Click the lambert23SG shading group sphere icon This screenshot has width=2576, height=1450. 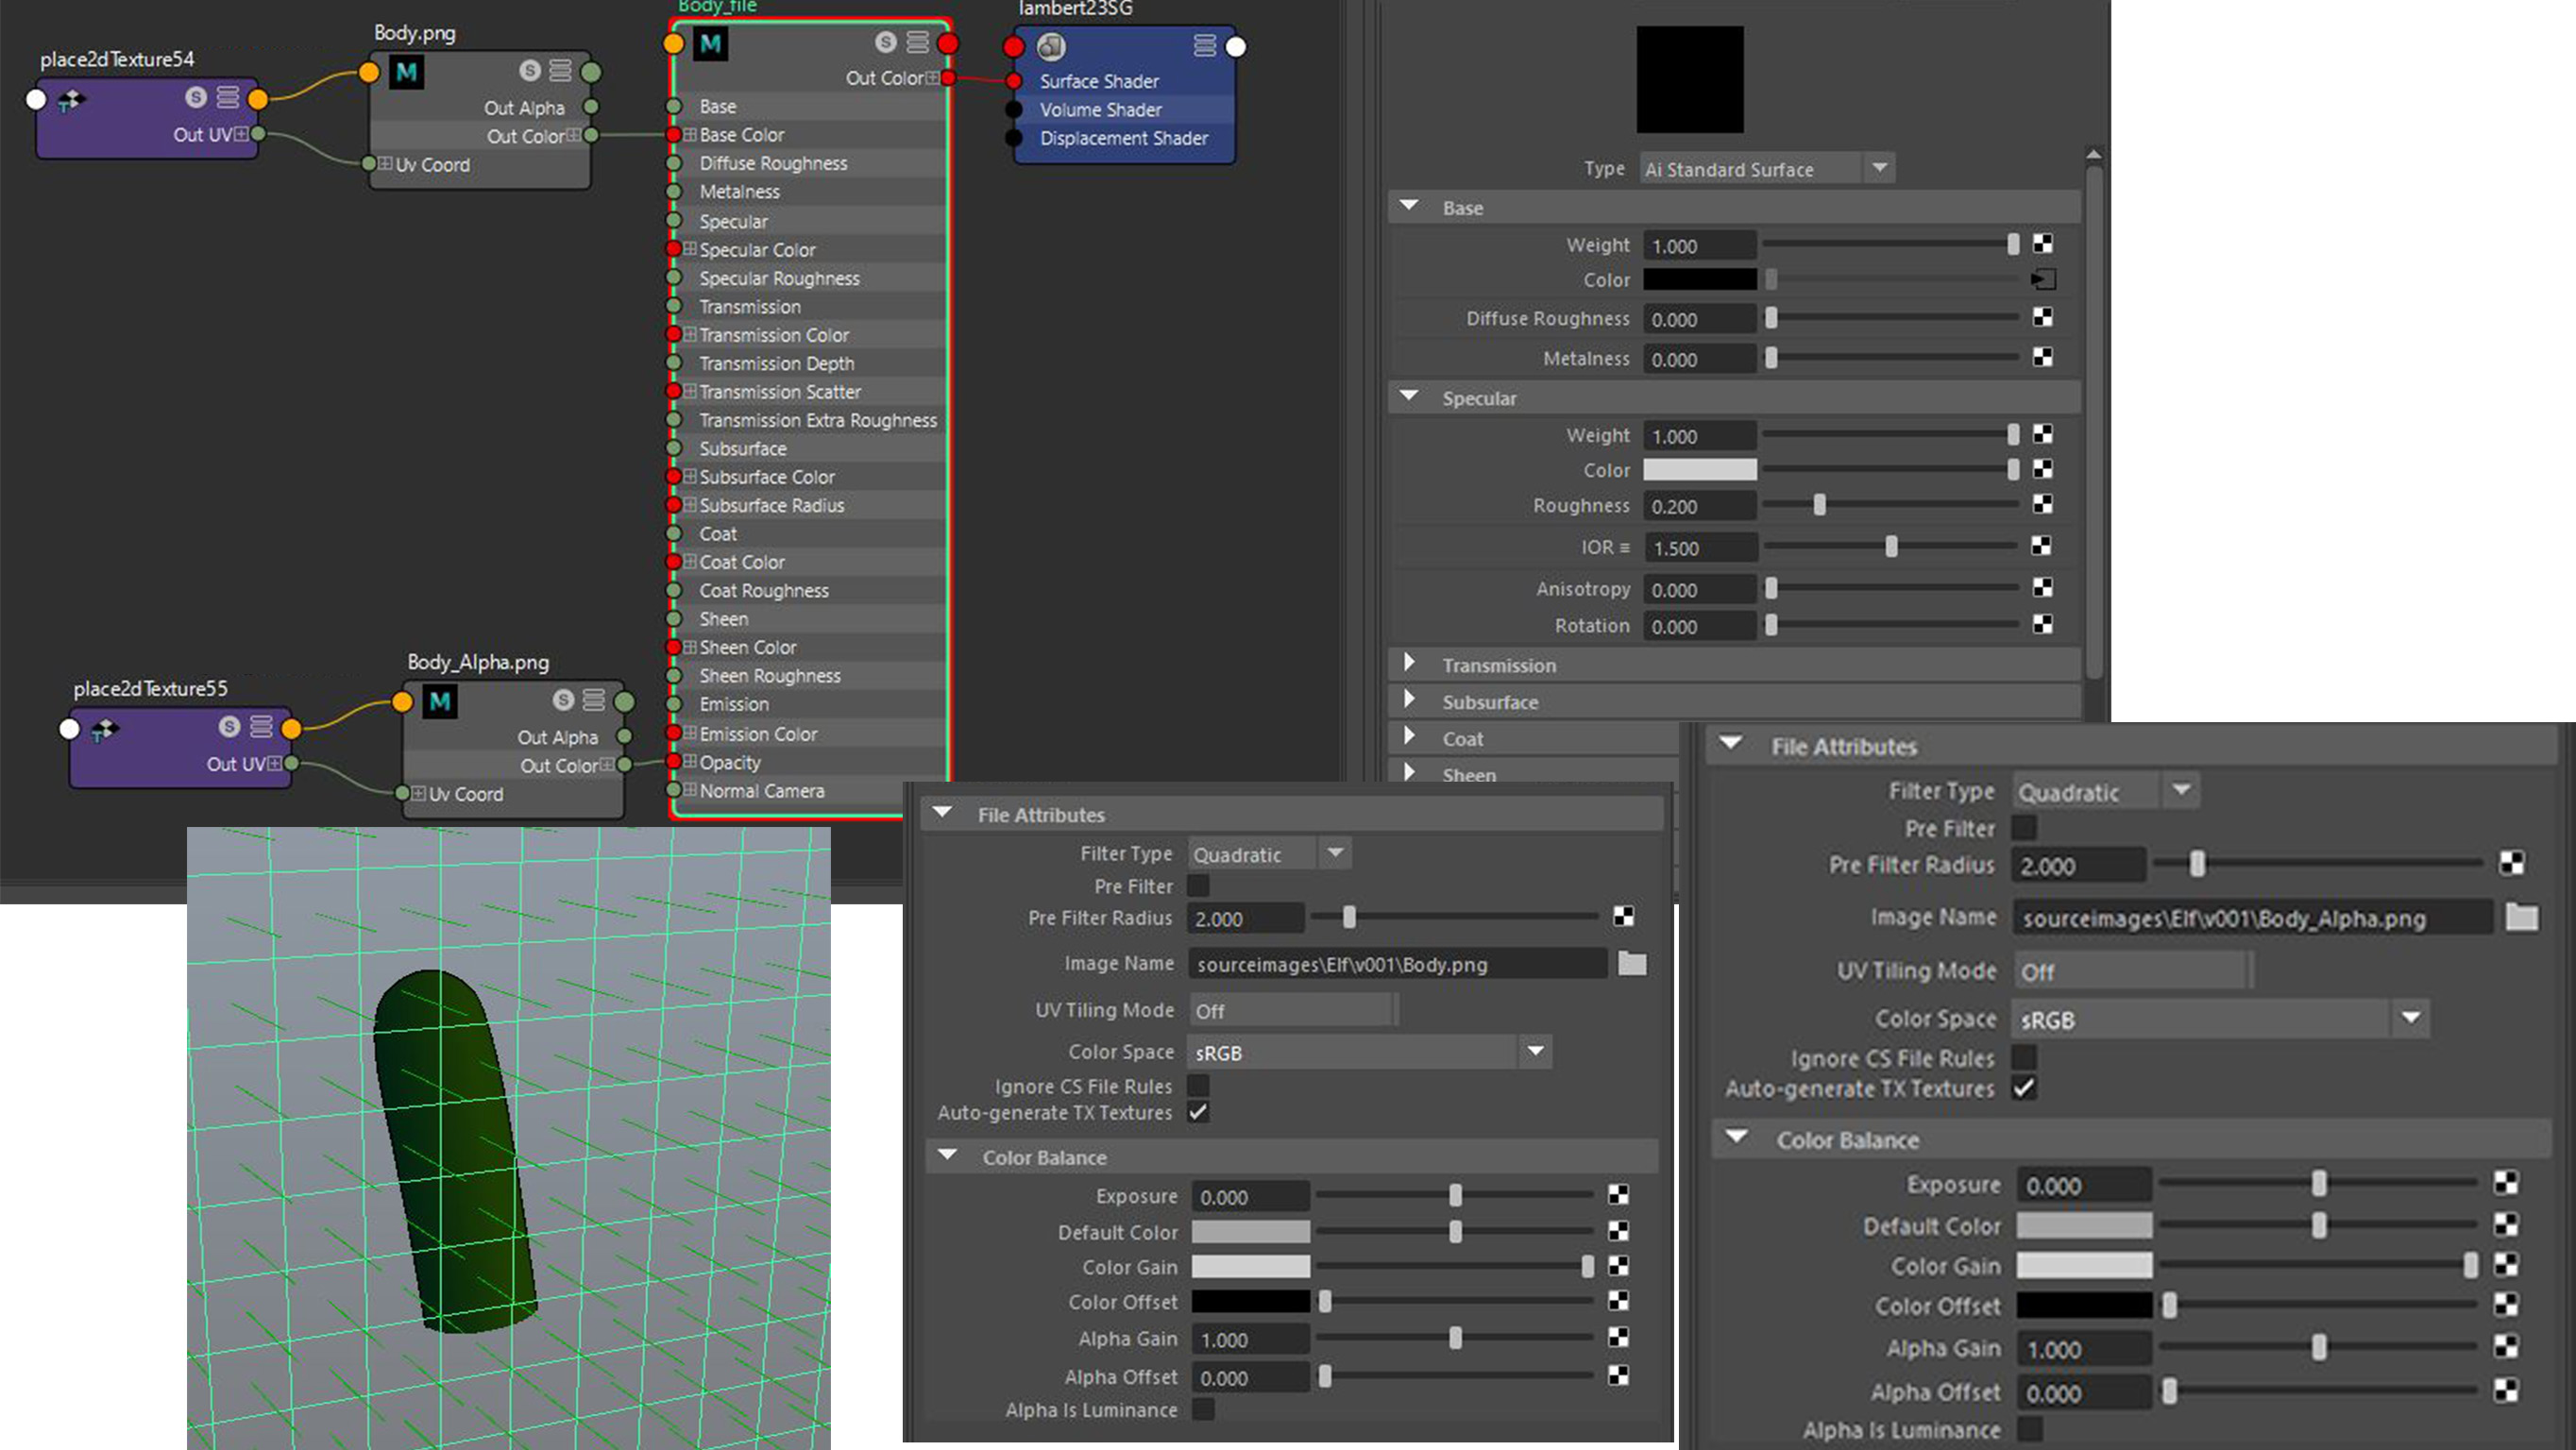coord(1050,46)
